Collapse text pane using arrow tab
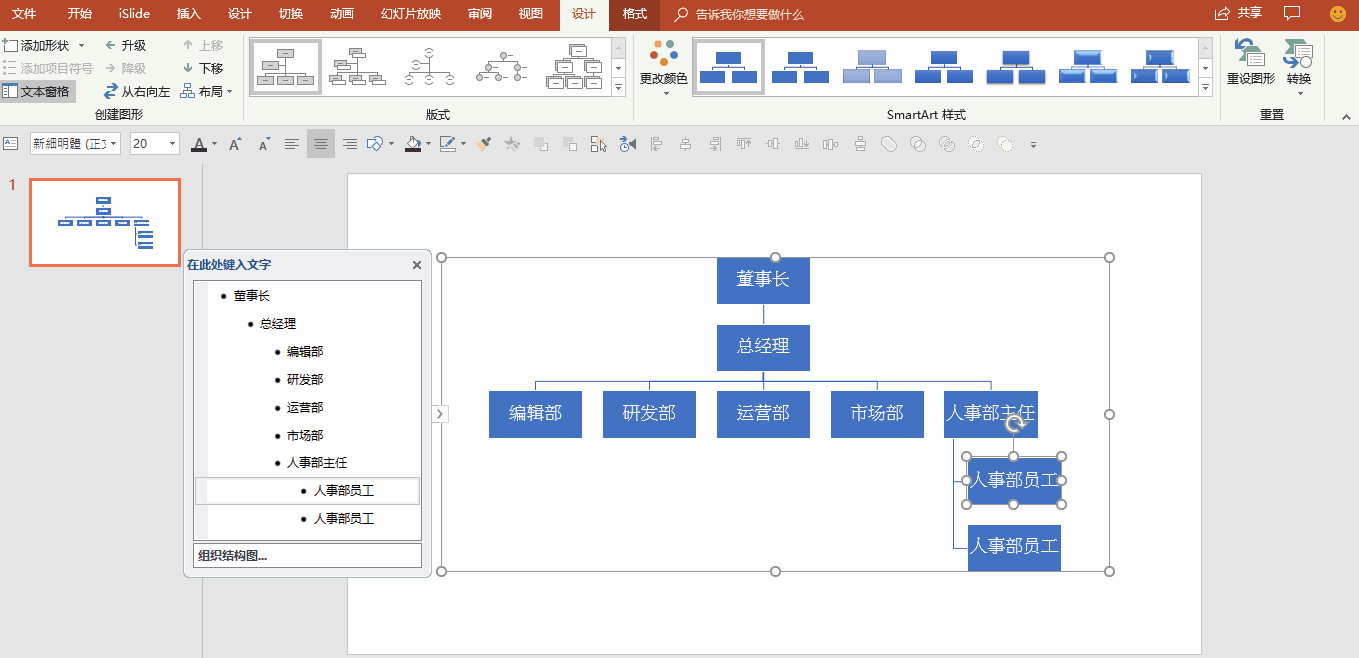The width and height of the screenshot is (1359, 658). click(x=440, y=414)
